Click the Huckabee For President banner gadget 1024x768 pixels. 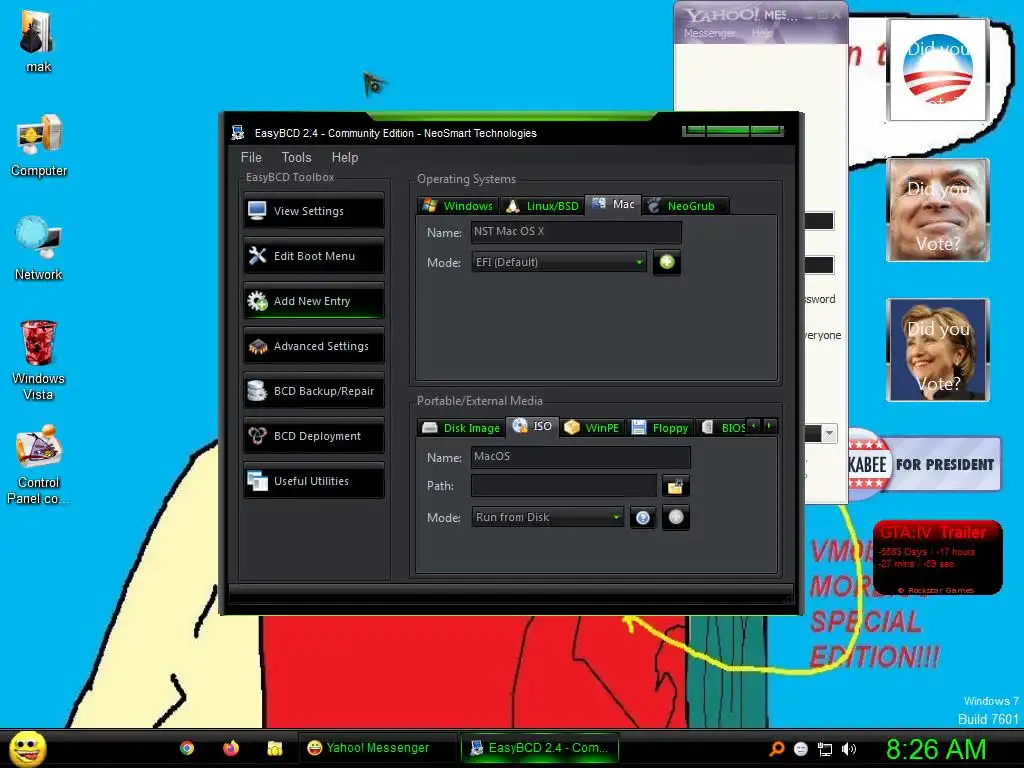point(925,464)
